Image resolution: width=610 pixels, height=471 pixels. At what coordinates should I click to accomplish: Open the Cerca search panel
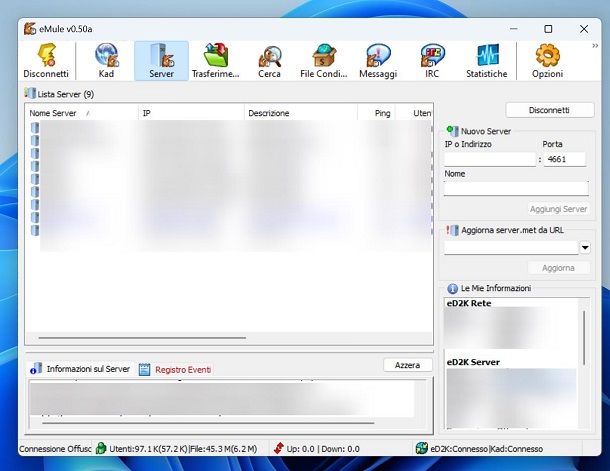[x=269, y=61]
